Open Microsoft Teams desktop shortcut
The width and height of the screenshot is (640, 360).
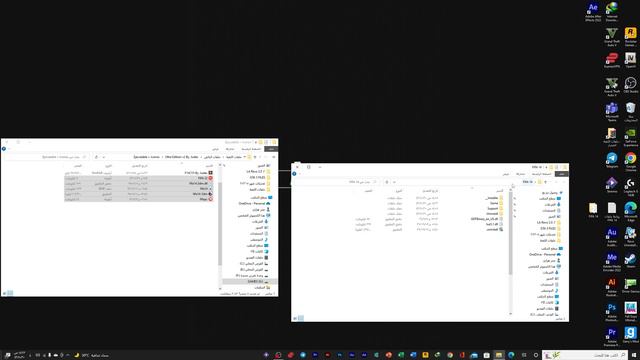[x=611, y=111]
